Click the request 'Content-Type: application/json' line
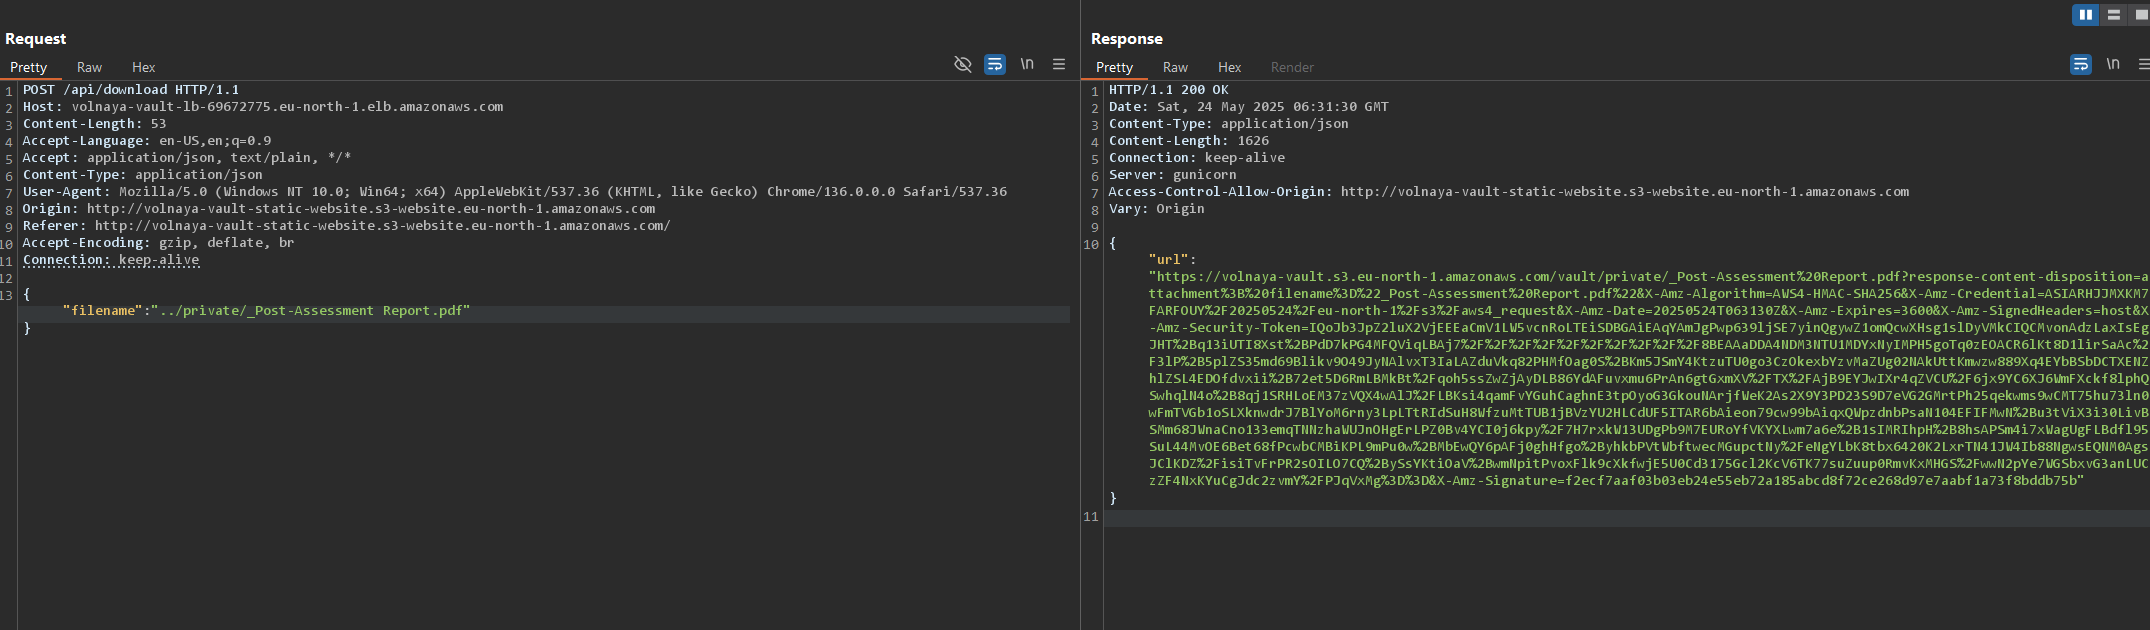Screen dimensions: 2150x630 (x=143, y=175)
